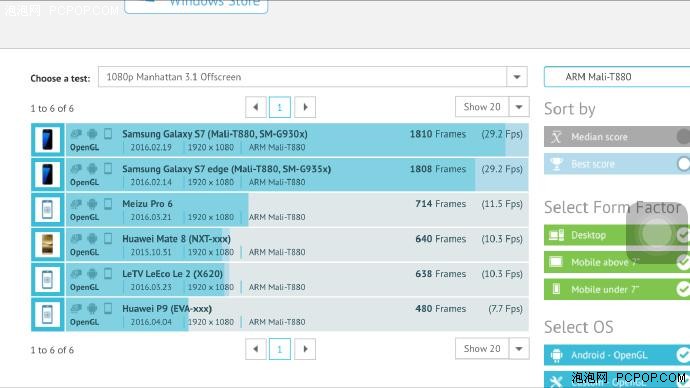Go to previous page with bottom arrow
This screenshot has width=690, height=388.
(256, 349)
